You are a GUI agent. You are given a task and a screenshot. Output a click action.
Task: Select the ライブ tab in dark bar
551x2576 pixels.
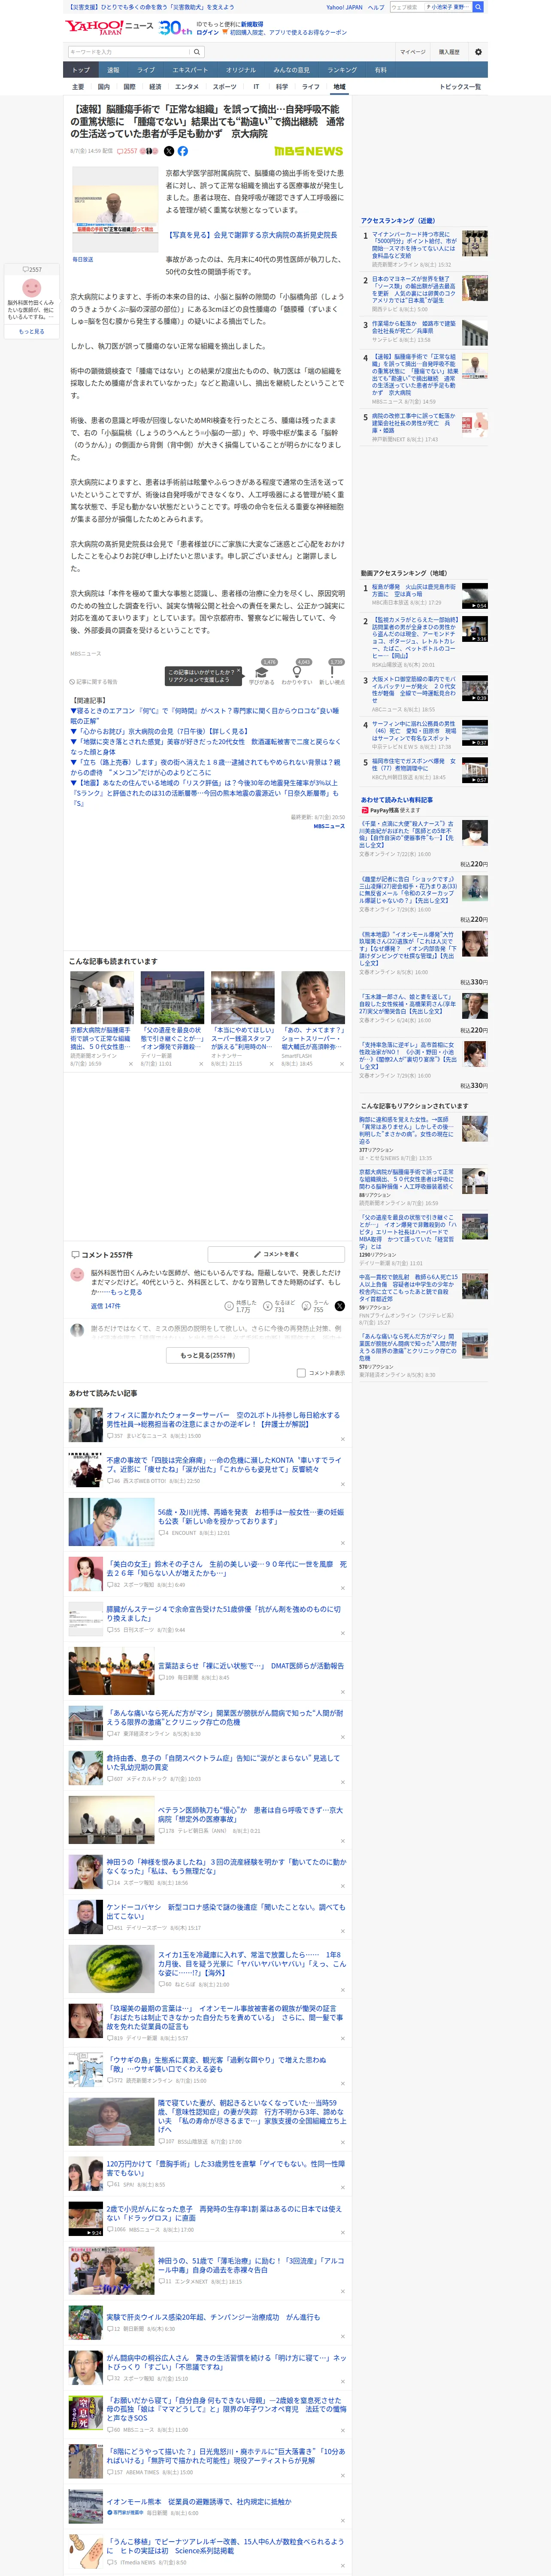[146, 70]
